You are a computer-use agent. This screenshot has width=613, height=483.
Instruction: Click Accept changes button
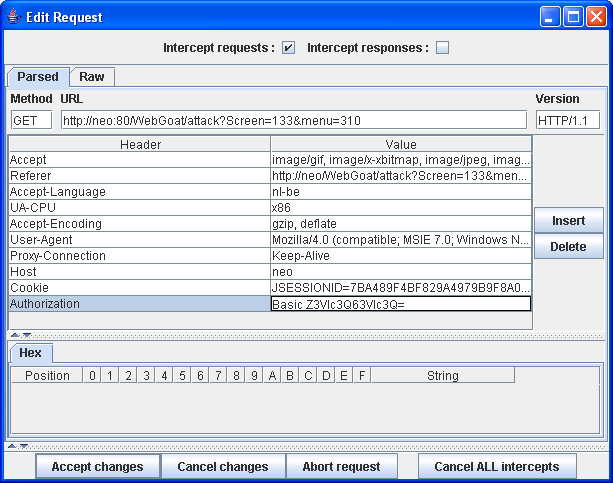point(97,466)
